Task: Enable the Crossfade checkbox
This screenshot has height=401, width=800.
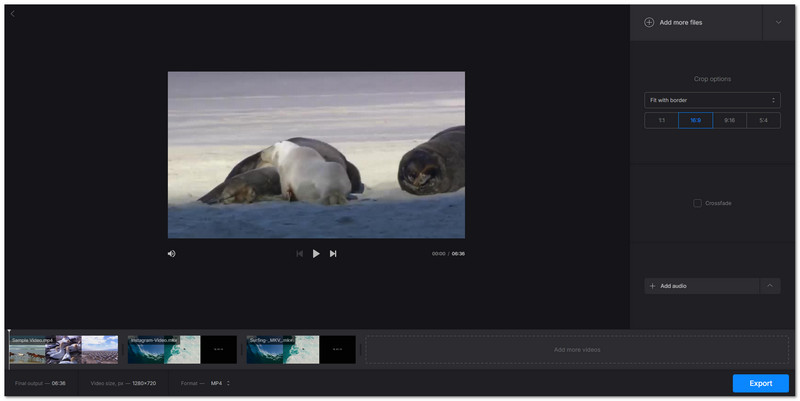Action: [x=698, y=203]
